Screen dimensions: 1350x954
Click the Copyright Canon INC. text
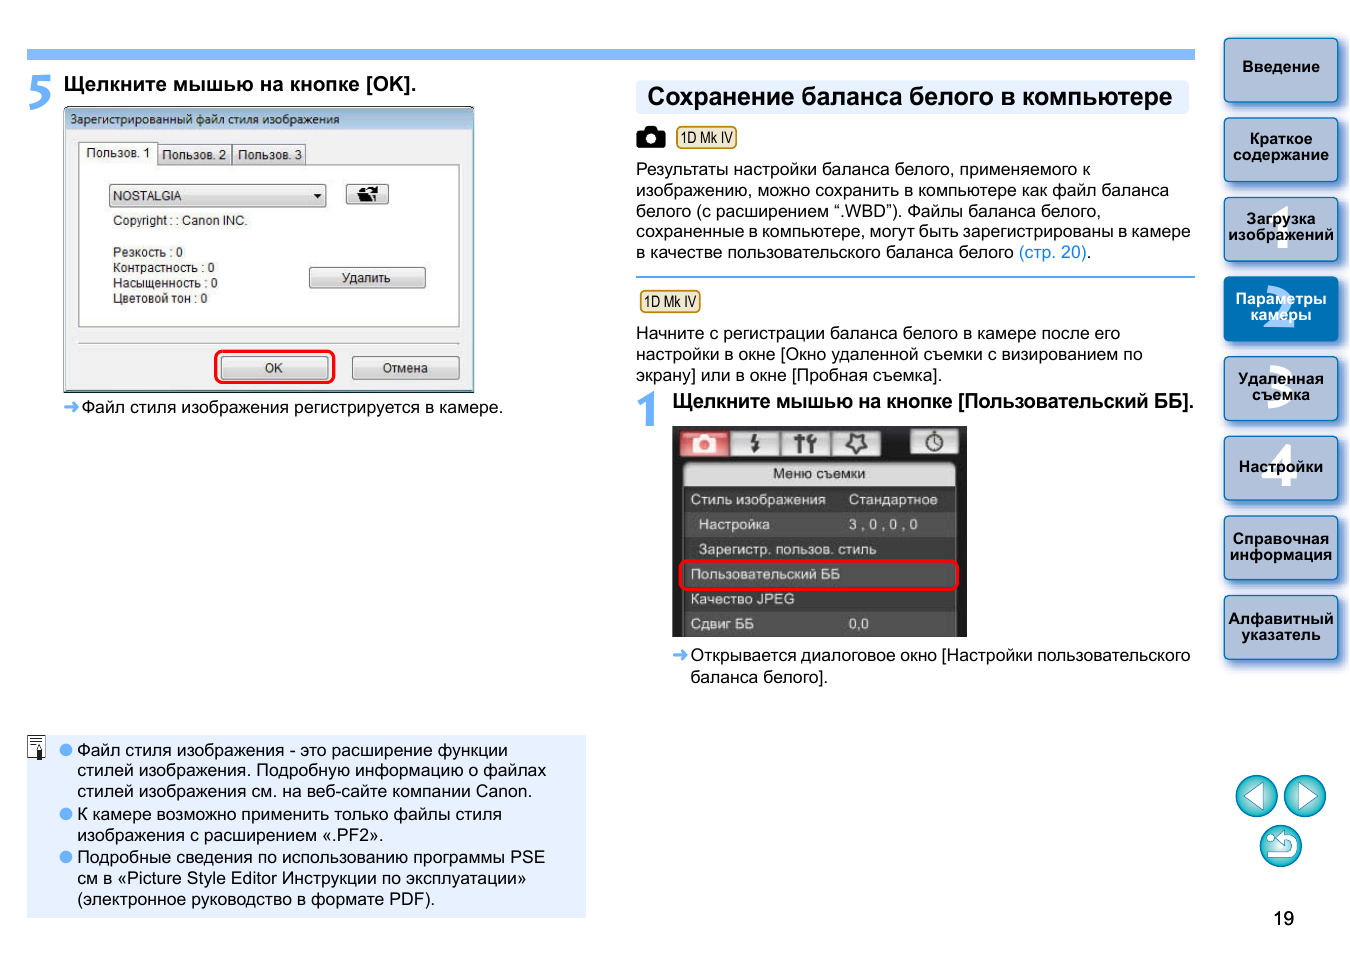[x=180, y=221]
